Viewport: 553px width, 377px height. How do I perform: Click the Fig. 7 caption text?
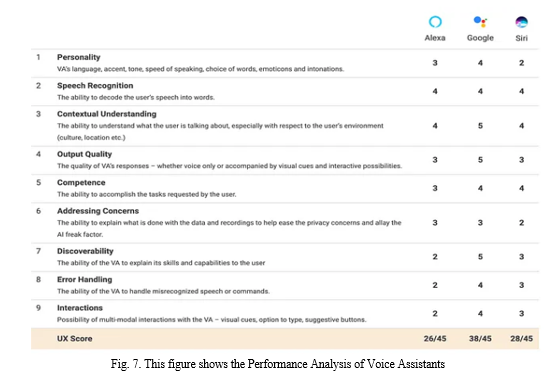tap(278, 364)
